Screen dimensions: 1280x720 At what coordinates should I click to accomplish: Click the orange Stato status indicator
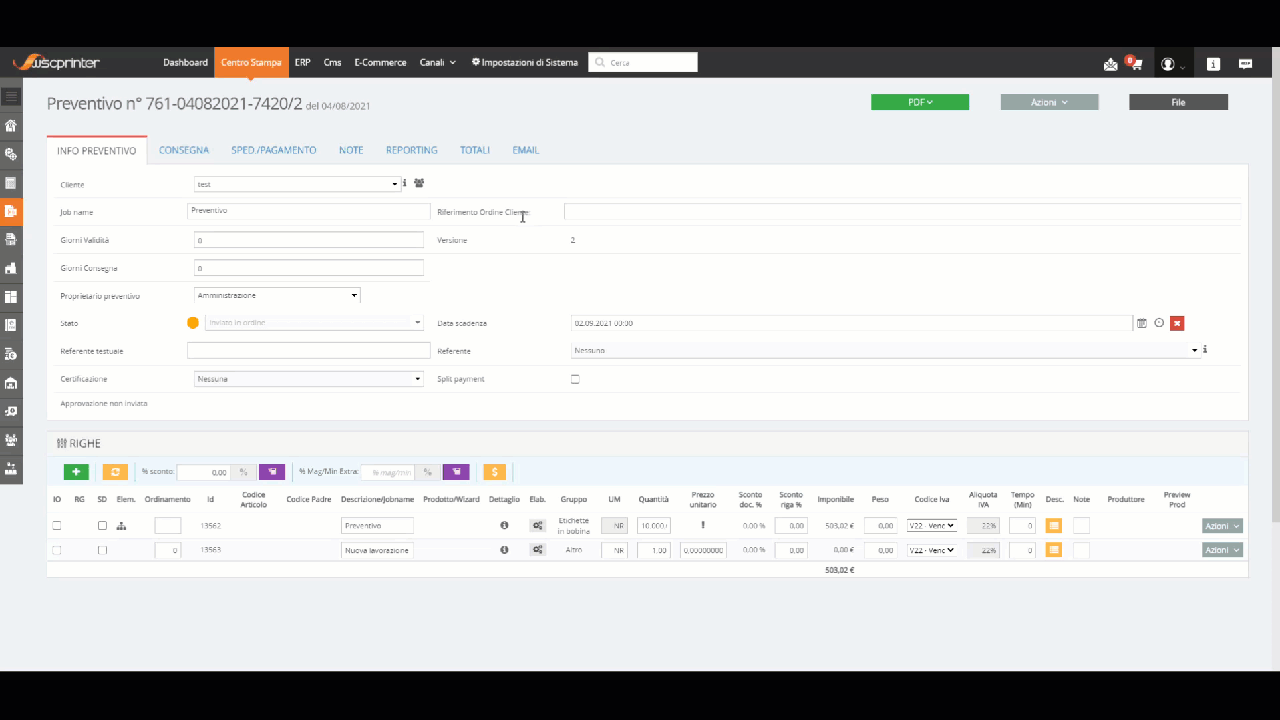coord(193,323)
